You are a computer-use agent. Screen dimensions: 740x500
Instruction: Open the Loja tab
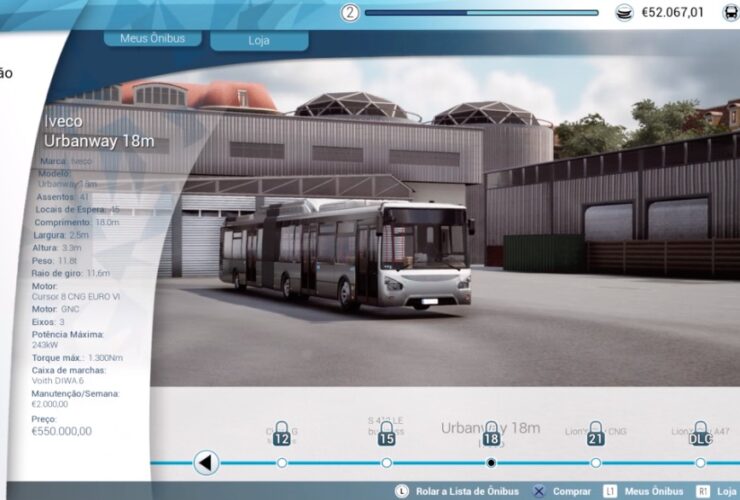(259, 41)
